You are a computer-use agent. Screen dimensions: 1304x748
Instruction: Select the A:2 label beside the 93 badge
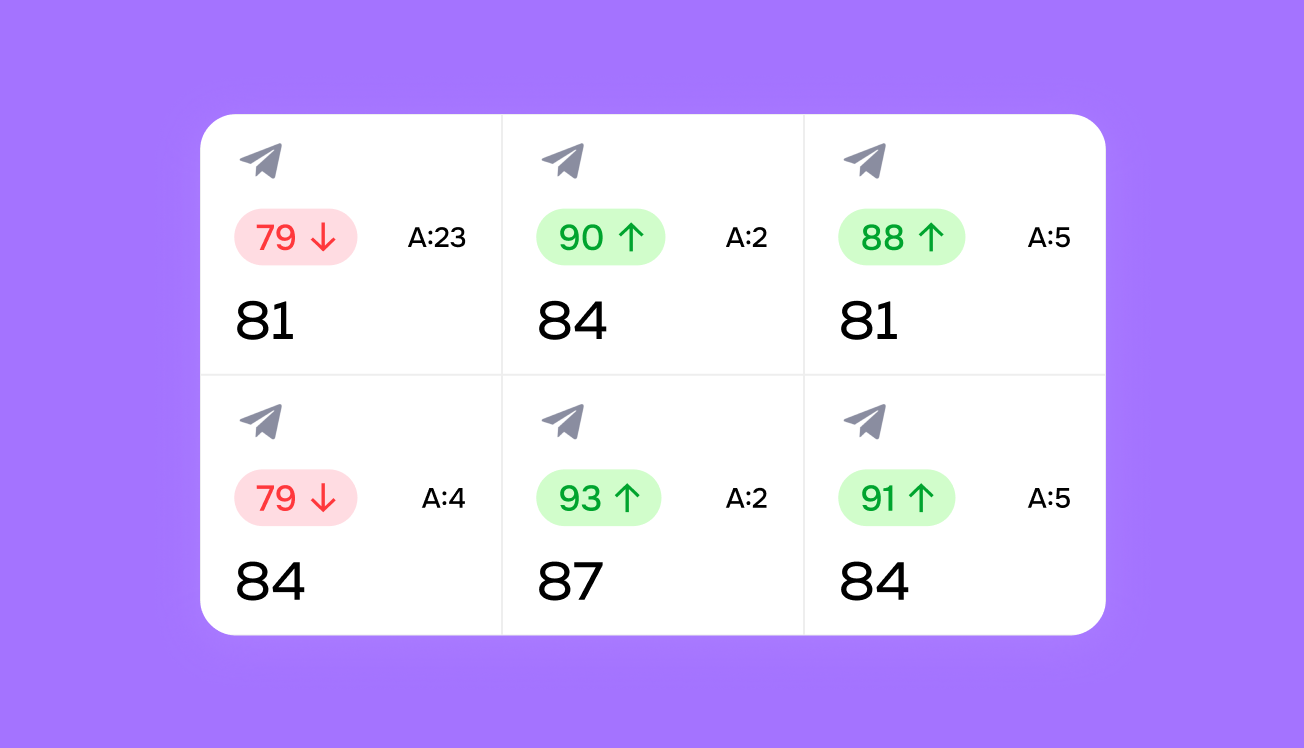[x=747, y=498]
